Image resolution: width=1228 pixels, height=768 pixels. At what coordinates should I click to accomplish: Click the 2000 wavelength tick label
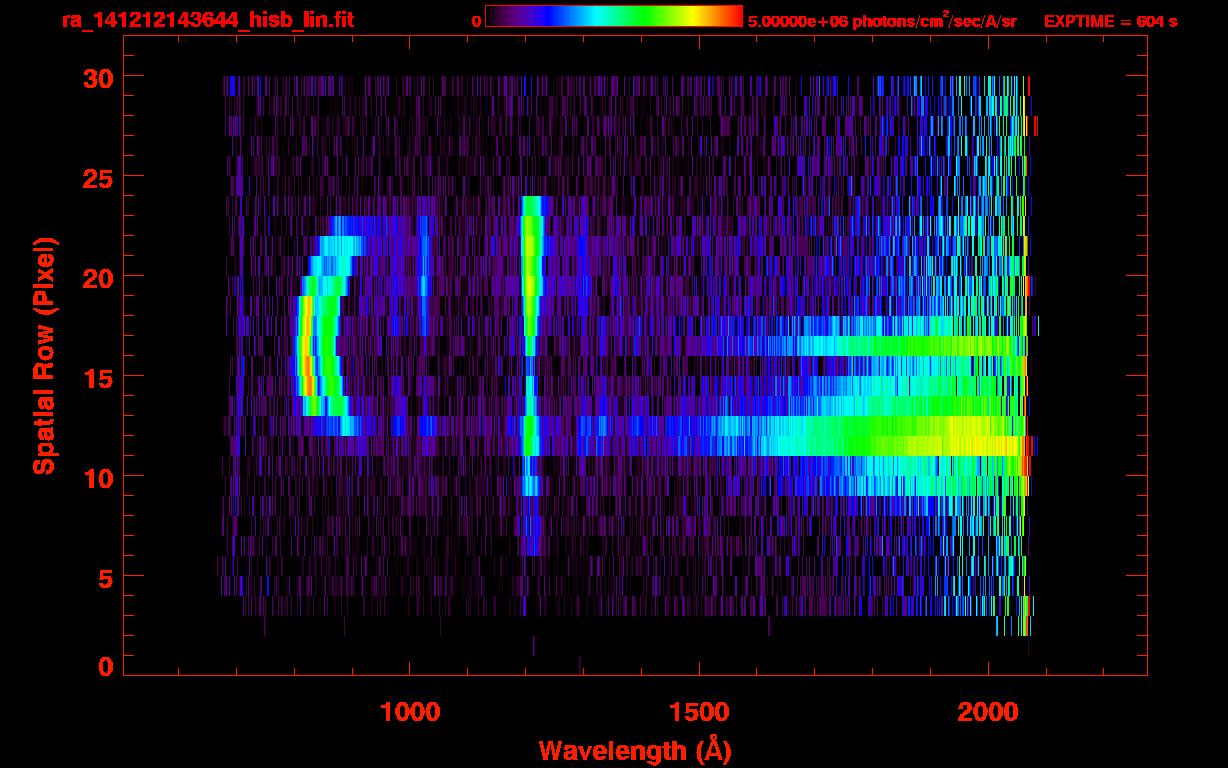tap(988, 712)
